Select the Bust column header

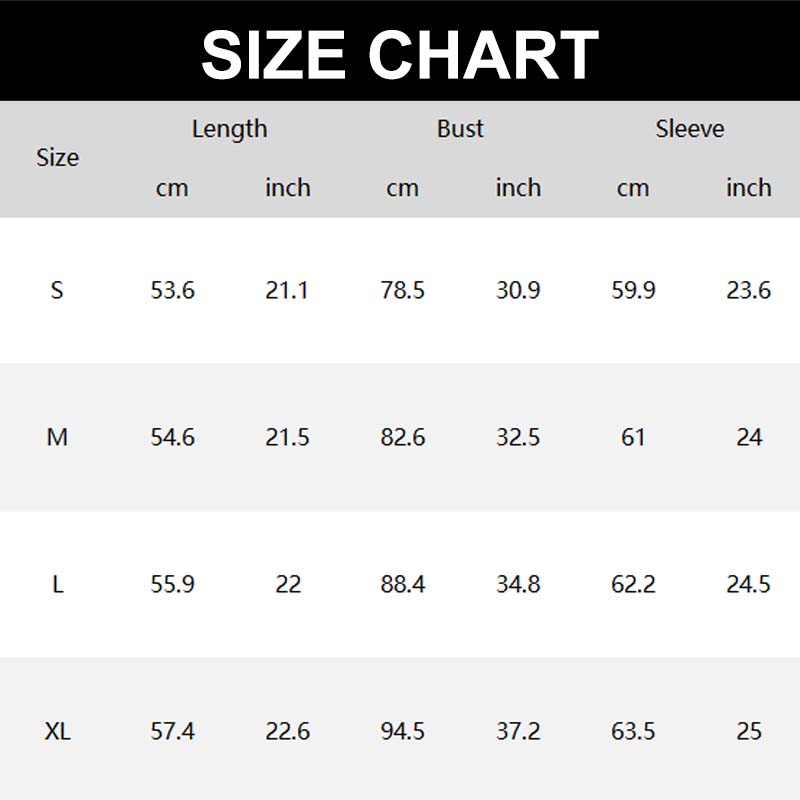coord(460,129)
